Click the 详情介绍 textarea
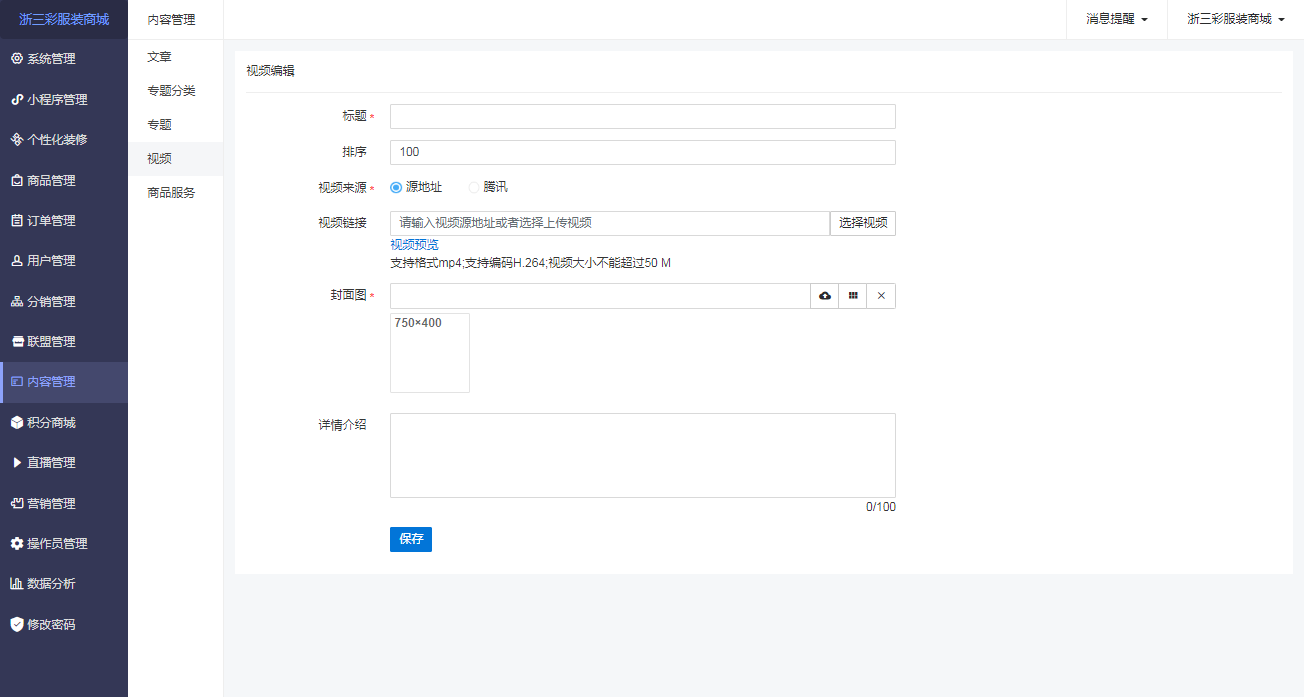Screen dimensions: 1304x697 643,455
